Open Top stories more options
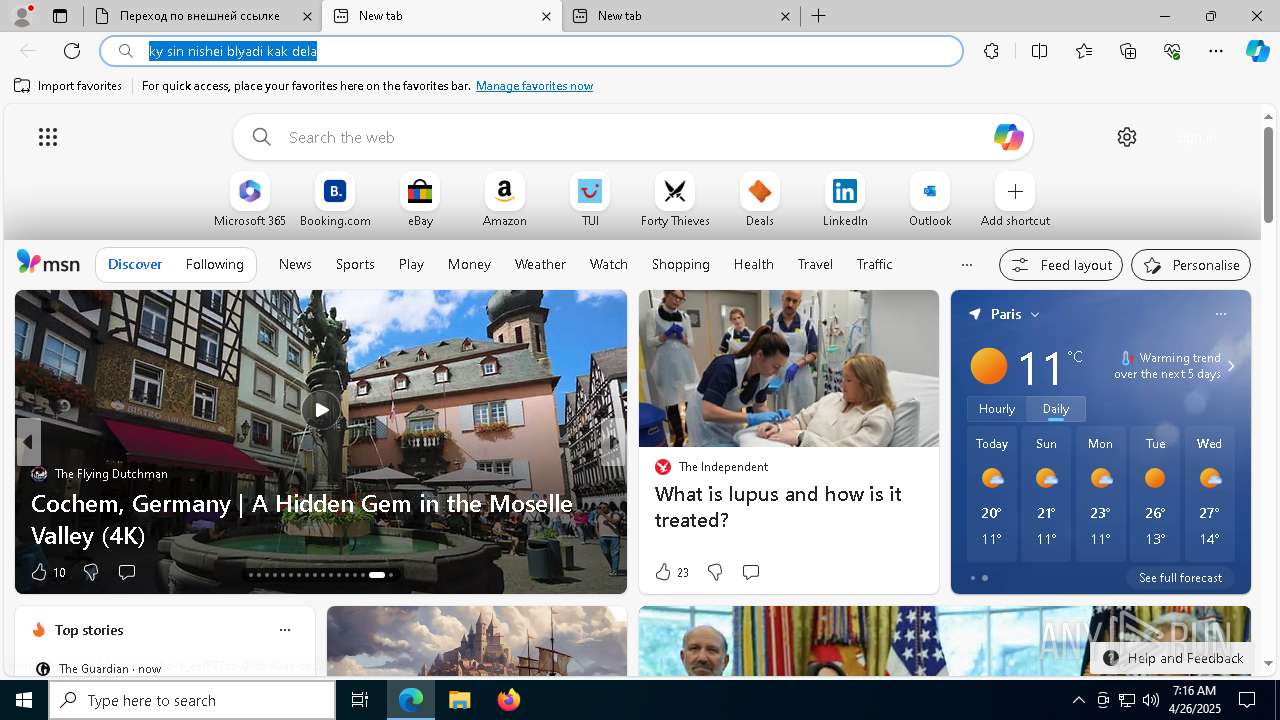1280x720 pixels. click(x=285, y=630)
